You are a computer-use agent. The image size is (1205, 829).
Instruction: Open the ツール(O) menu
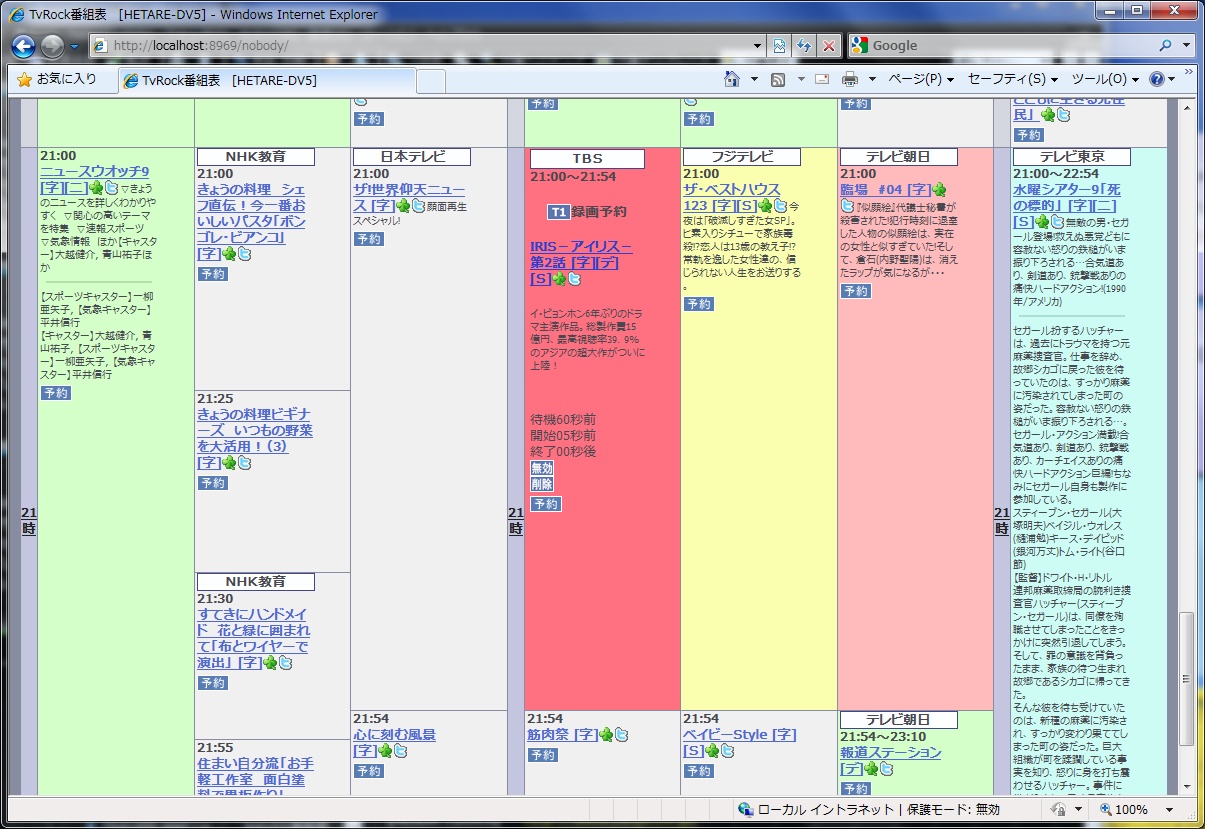(1104, 79)
